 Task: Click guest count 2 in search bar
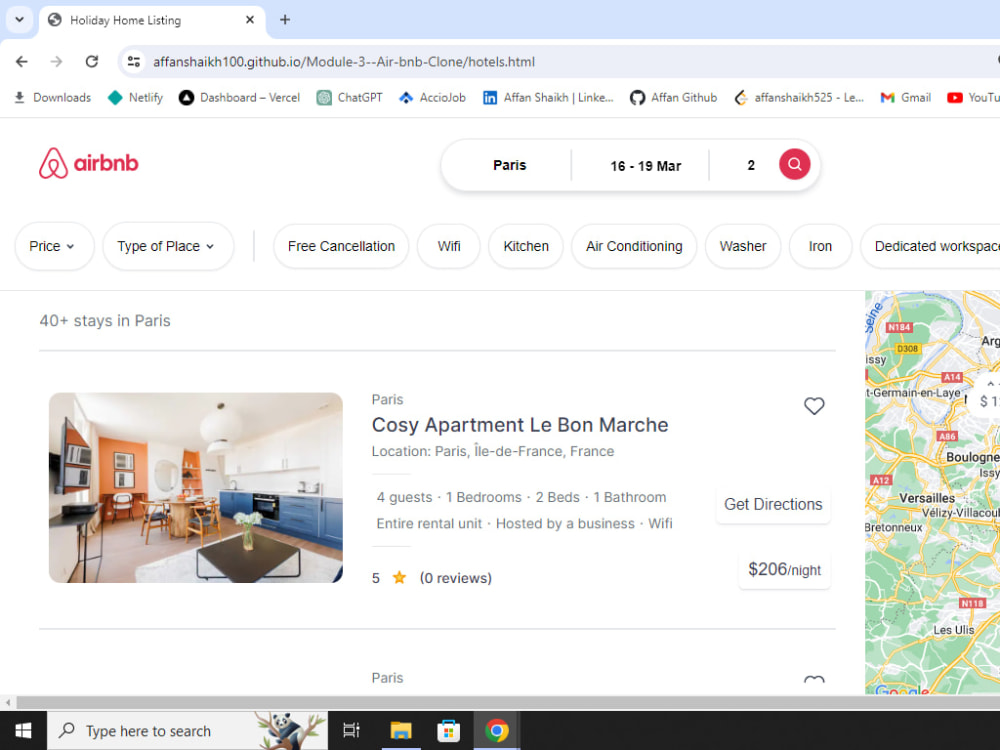751,165
